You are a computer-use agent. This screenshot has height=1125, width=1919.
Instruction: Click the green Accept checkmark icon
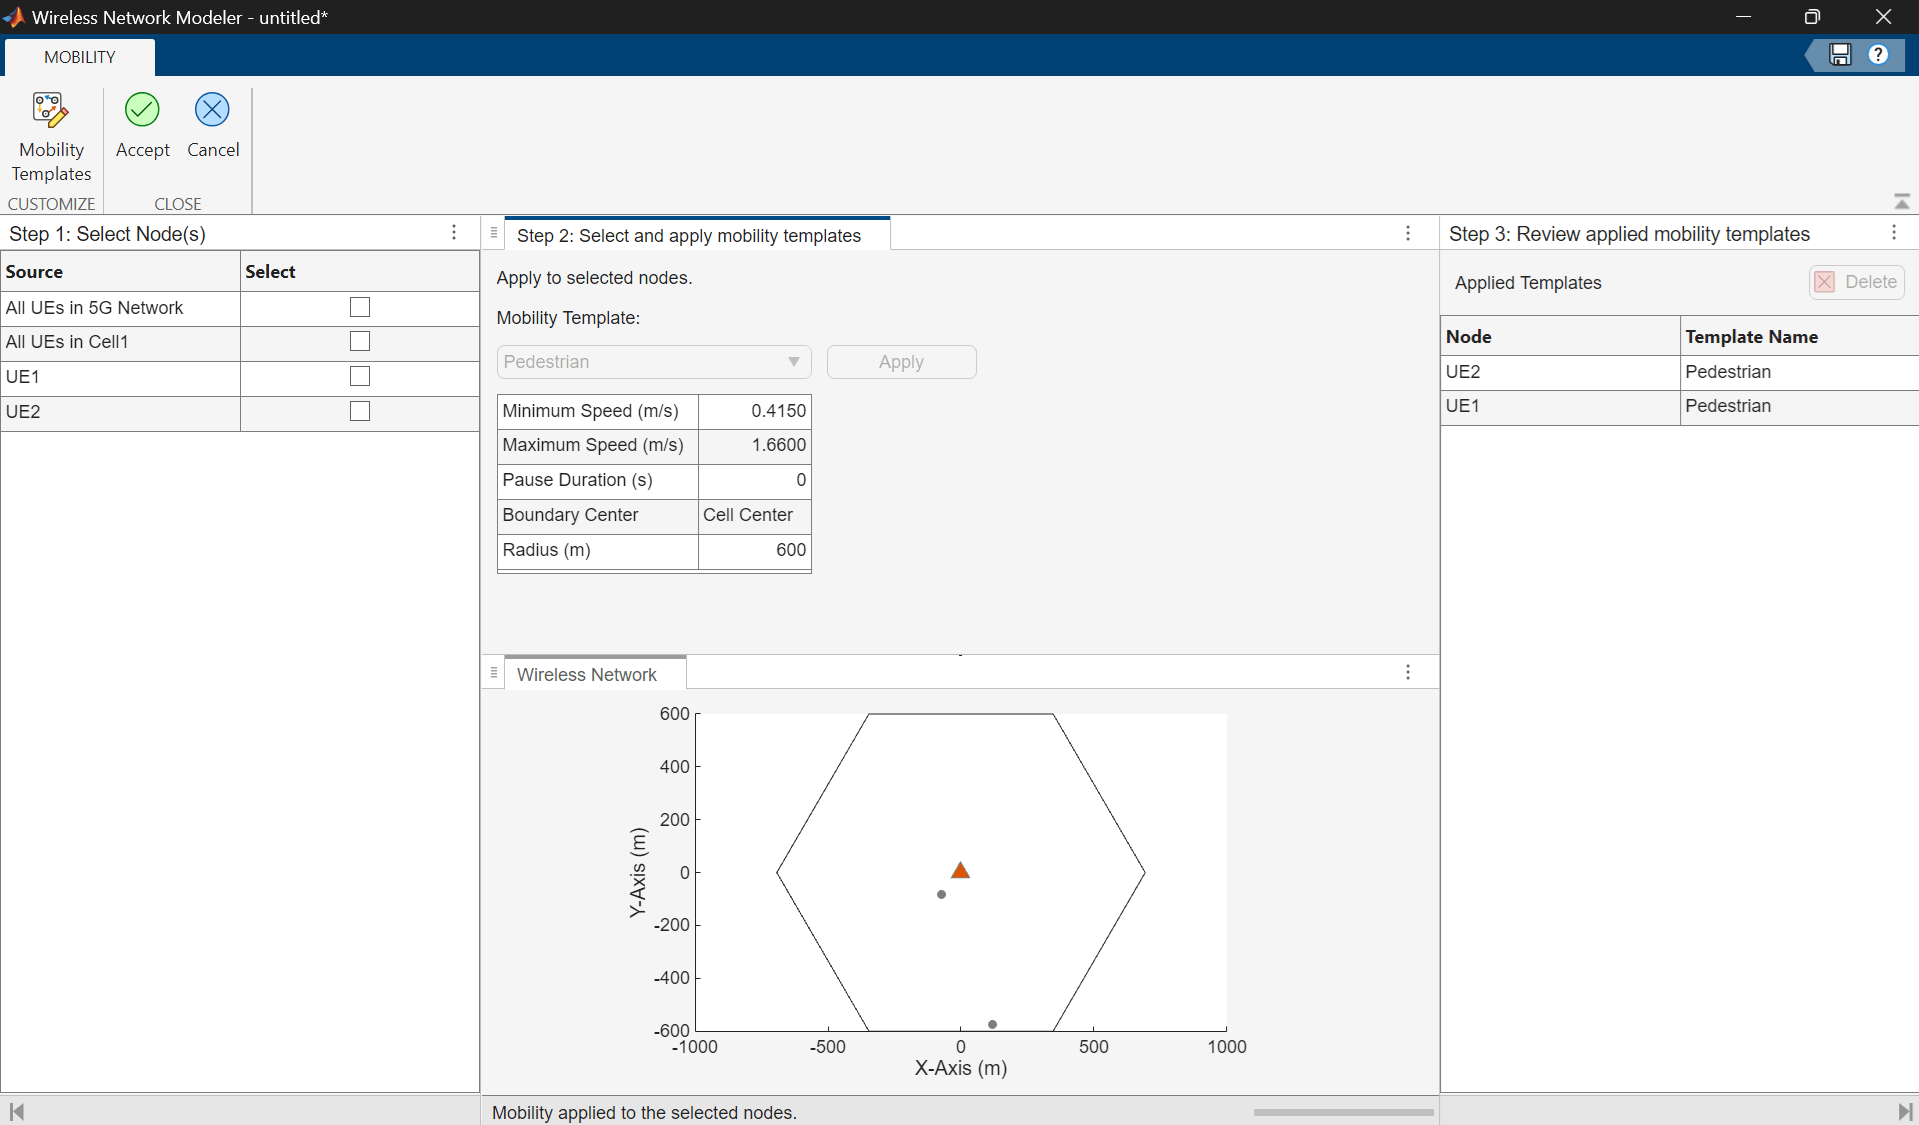(142, 110)
